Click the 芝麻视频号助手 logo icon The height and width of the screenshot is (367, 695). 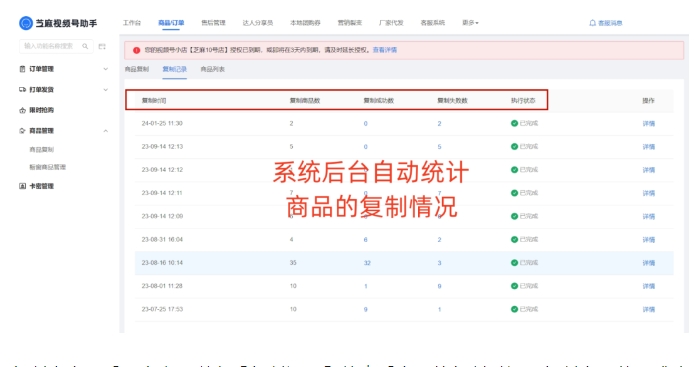(x=26, y=23)
